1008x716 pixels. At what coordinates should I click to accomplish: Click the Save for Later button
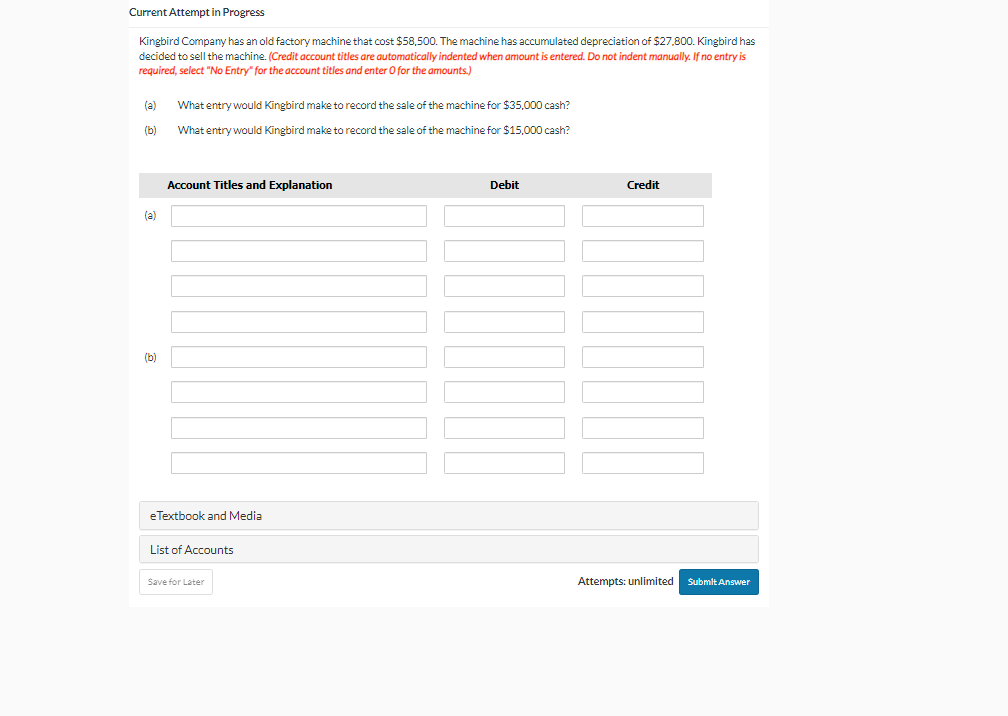176,582
